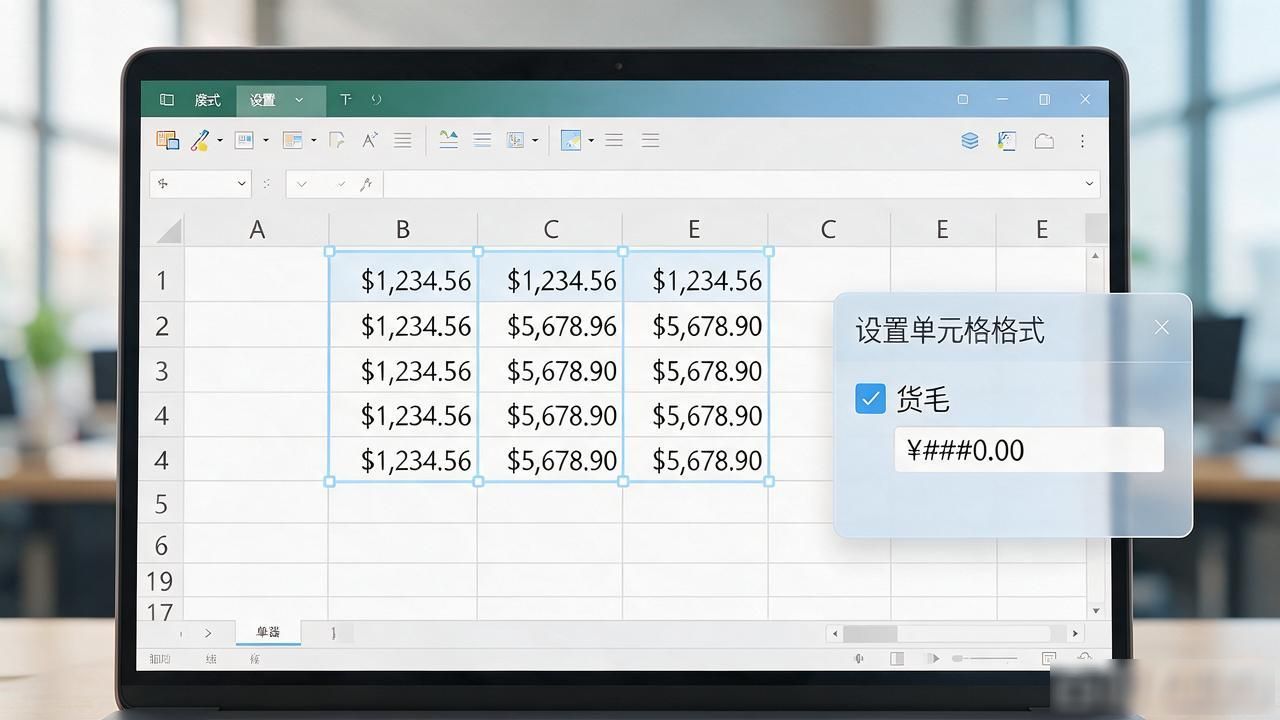Select the column A header

click(x=257, y=230)
